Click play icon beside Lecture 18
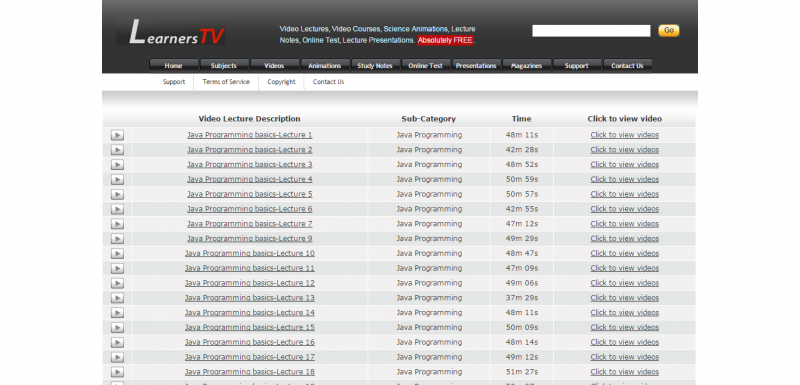This screenshot has height=385, width=800. [117, 372]
